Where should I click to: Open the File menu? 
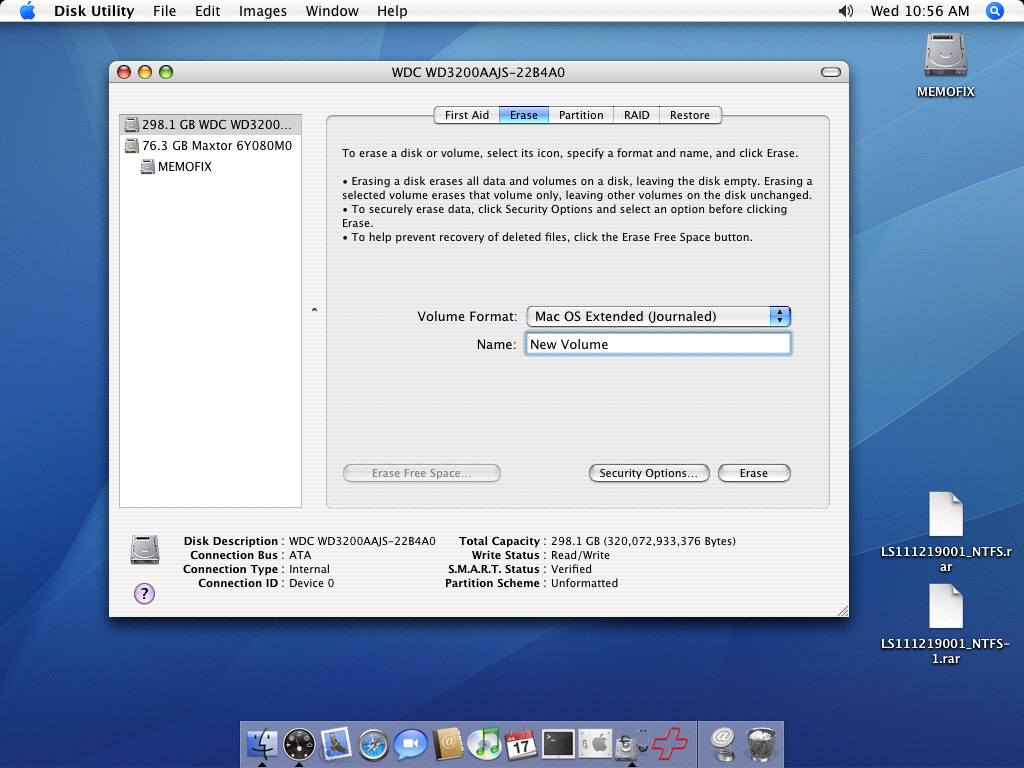[x=164, y=11]
